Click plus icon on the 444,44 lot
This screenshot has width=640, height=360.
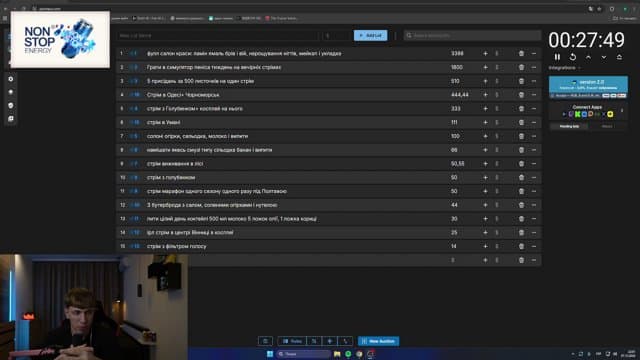tap(485, 95)
